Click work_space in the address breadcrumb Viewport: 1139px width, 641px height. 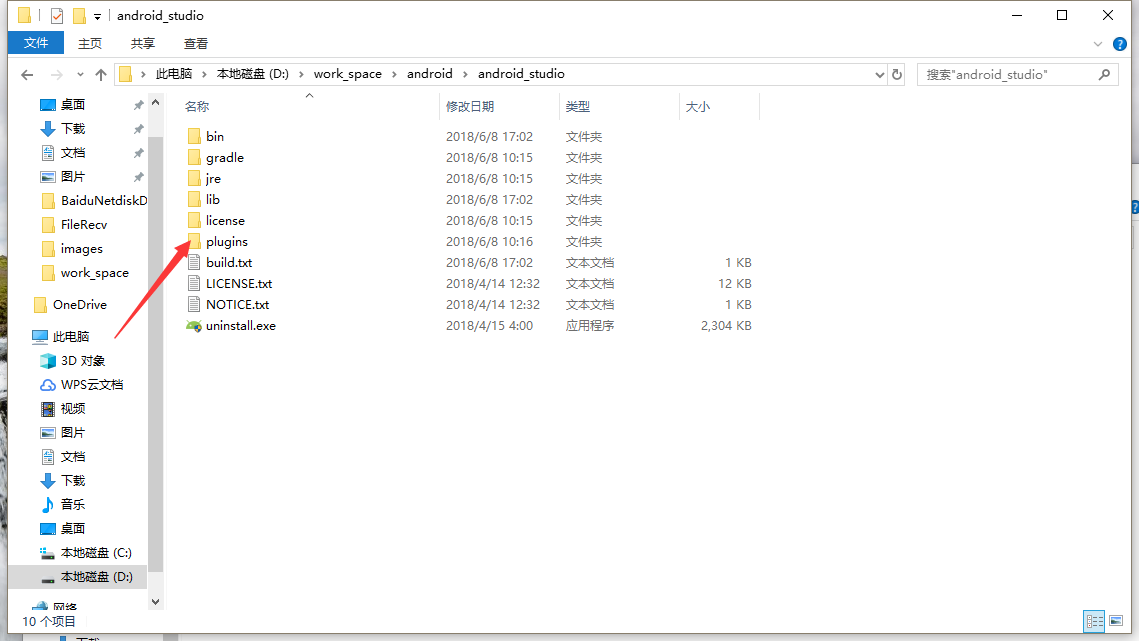(x=347, y=74)
